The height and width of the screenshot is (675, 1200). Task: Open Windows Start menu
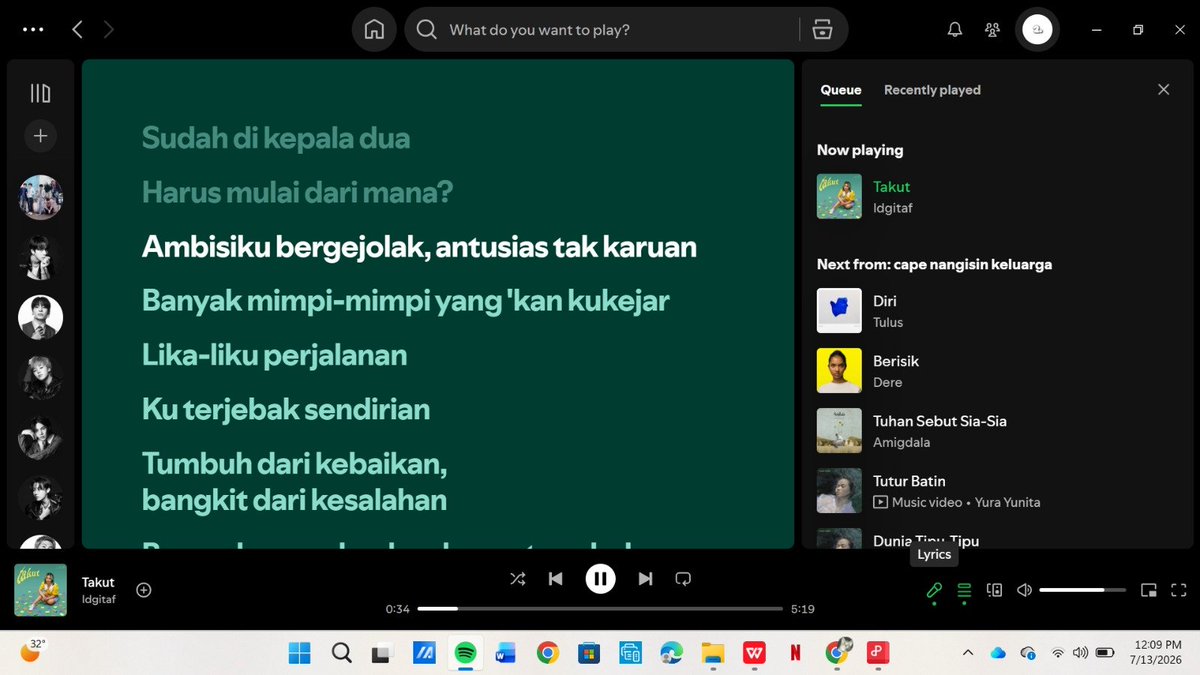pos(299,653)
